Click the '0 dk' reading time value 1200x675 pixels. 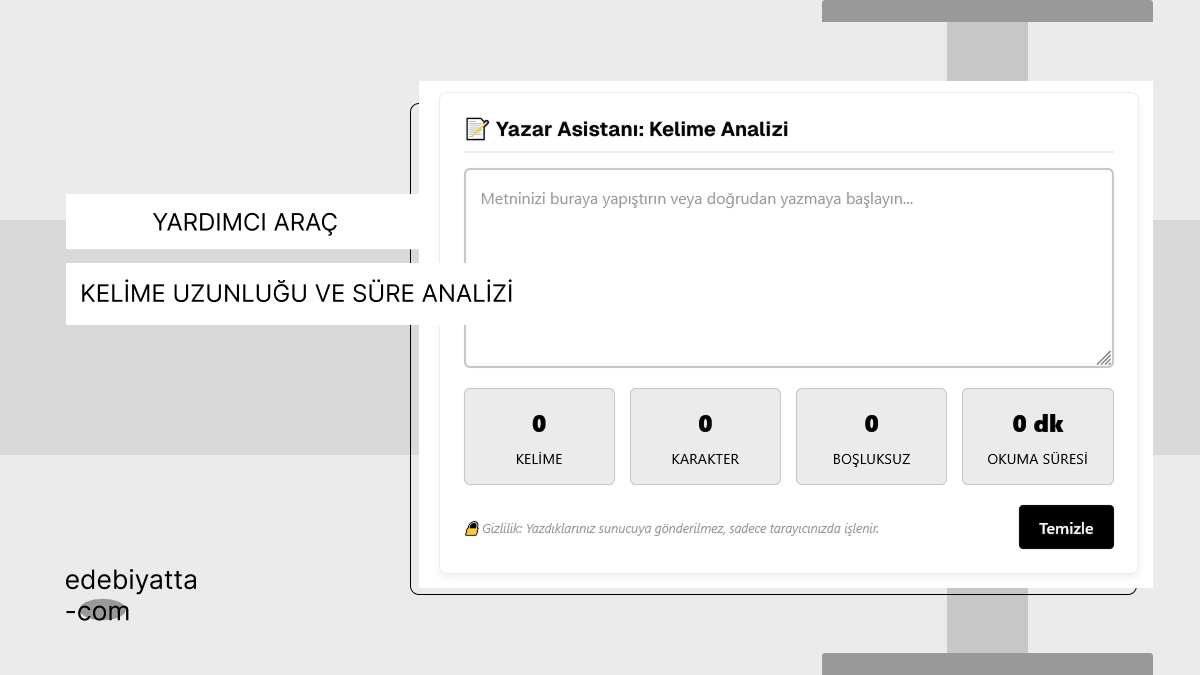1038,423
